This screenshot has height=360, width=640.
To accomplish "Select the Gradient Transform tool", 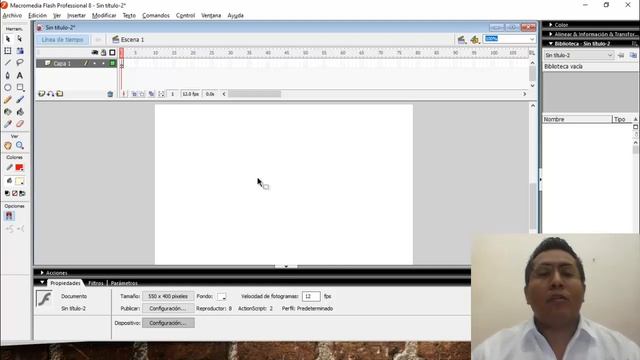I will tap(20, 51).
